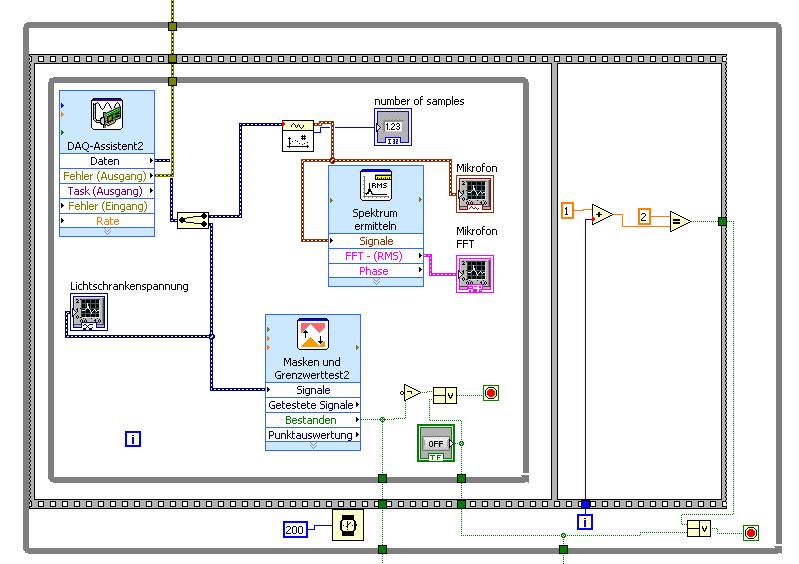Click the 200 millisecond numeric constant
This screenshot has width=799, height=564.
[295, 529]
